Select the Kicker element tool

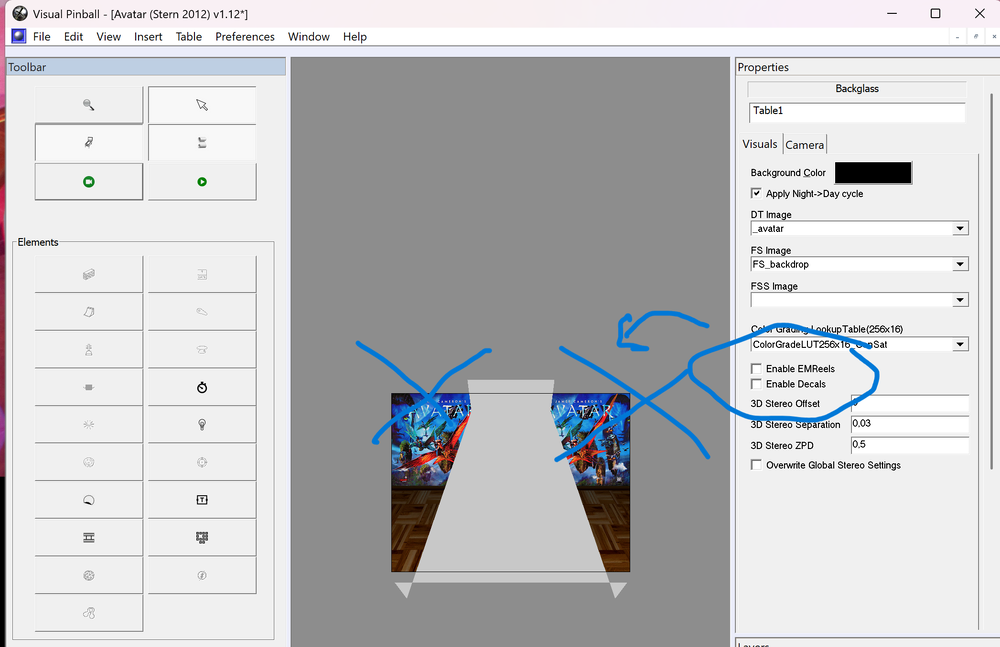(89, 463)
